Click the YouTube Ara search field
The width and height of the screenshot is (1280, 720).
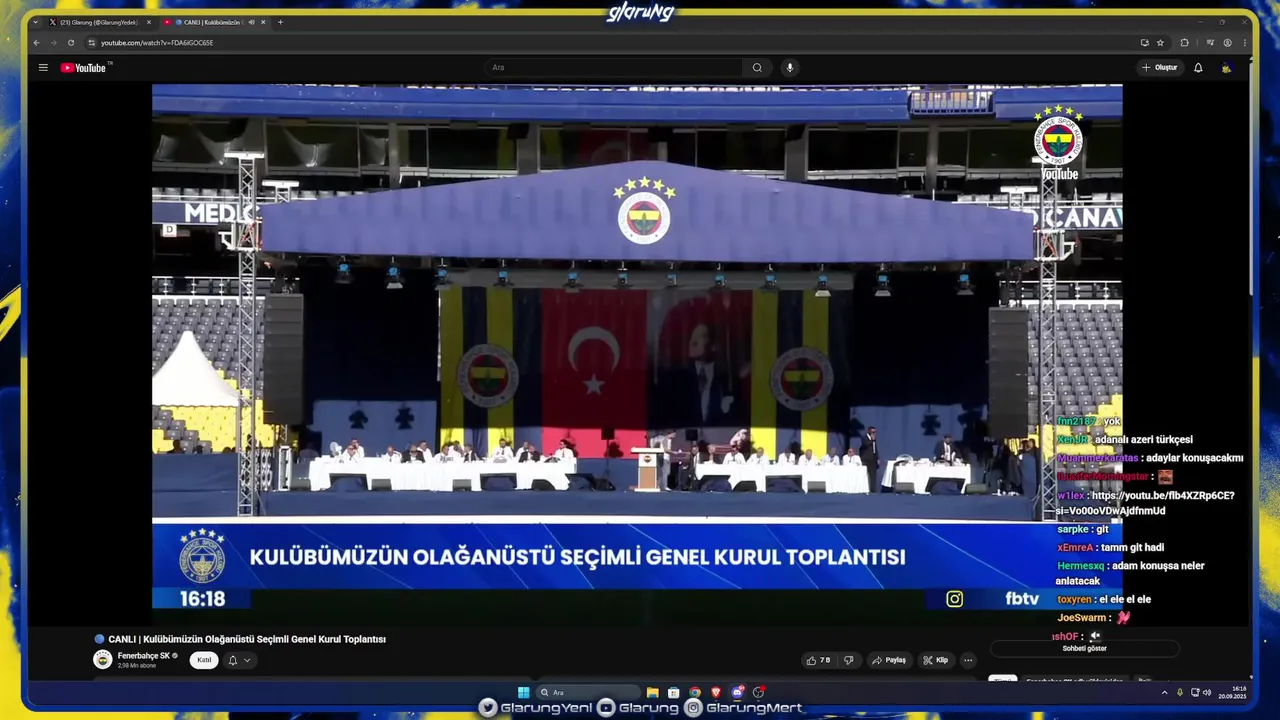click(614, 68)
